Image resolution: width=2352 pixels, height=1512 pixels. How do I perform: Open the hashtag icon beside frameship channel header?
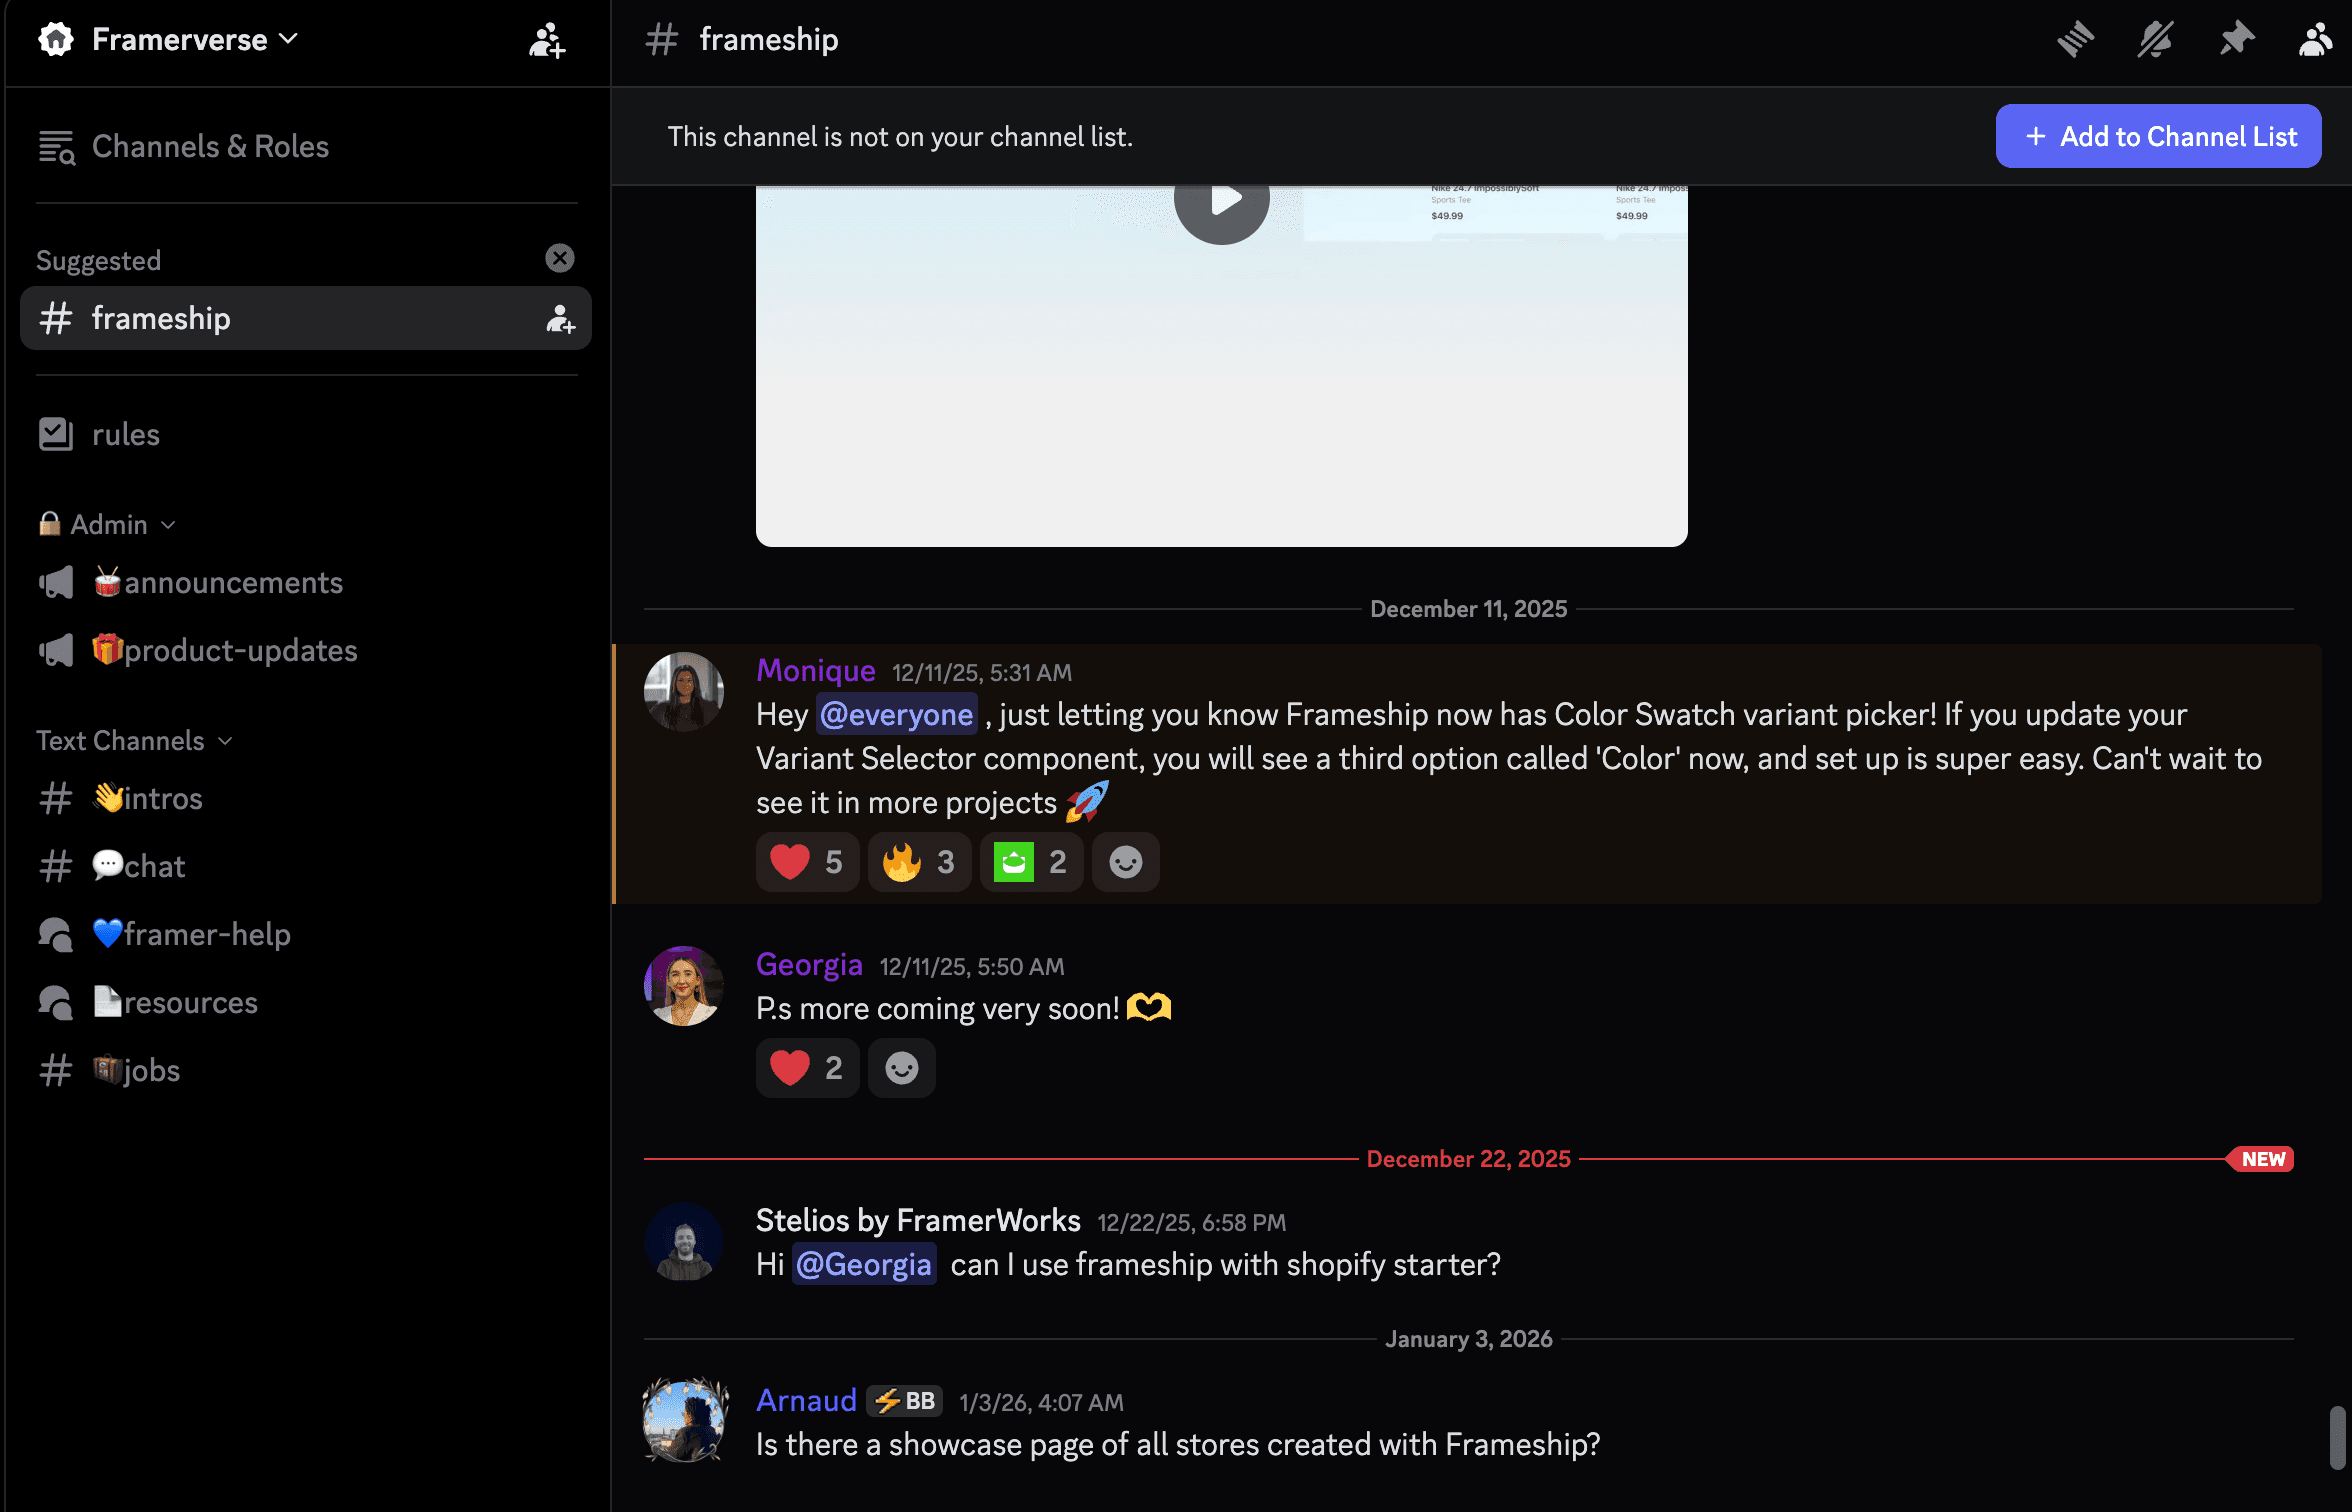(662, 39)
